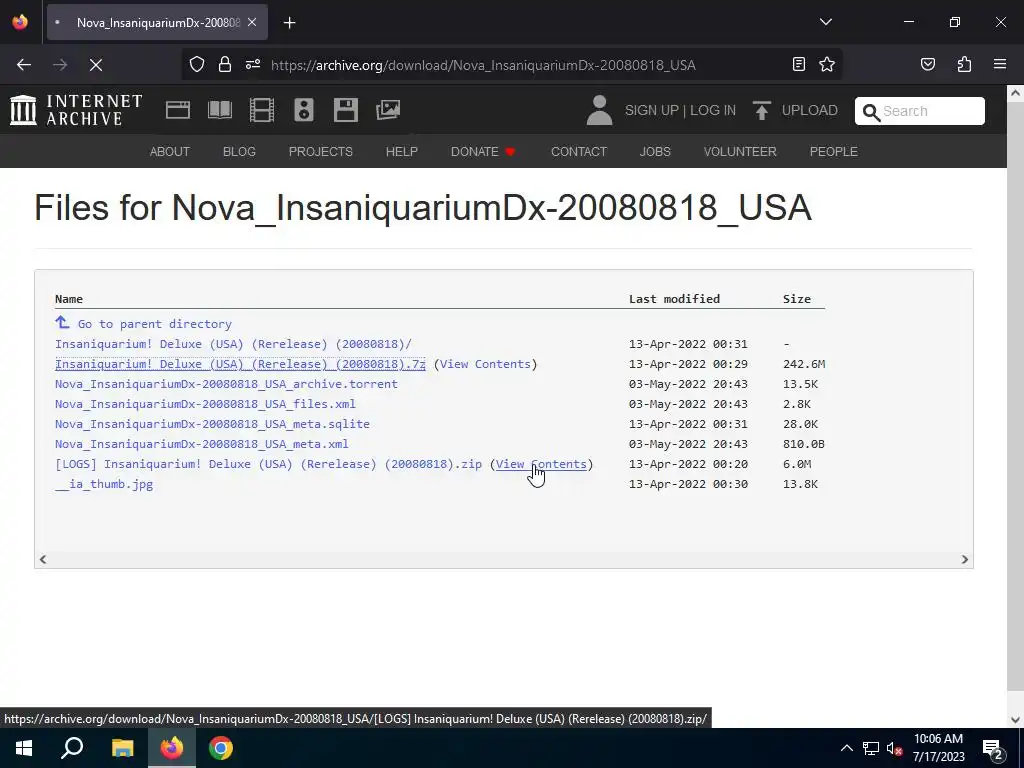Click the Search input field
The height and width of the screenshot is (768, 1024).
click(920, 111)
